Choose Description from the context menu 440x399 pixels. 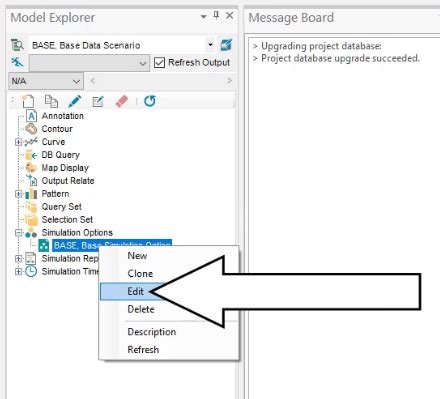[152, 332]
